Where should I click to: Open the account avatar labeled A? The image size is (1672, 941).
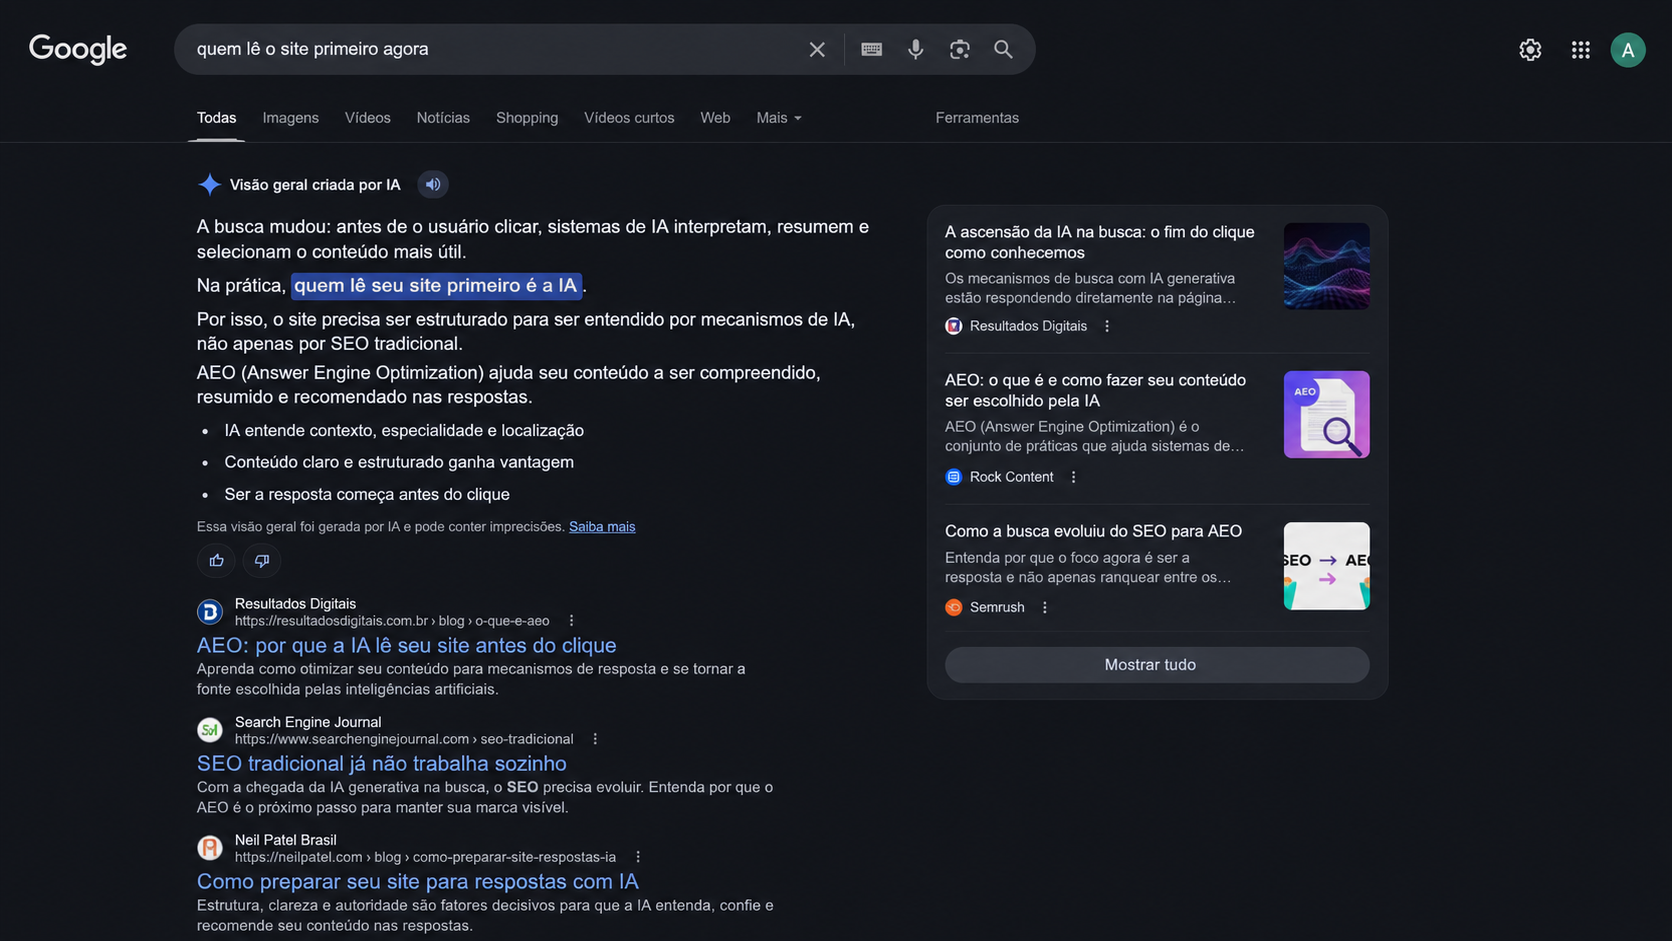click(1628, 49)
